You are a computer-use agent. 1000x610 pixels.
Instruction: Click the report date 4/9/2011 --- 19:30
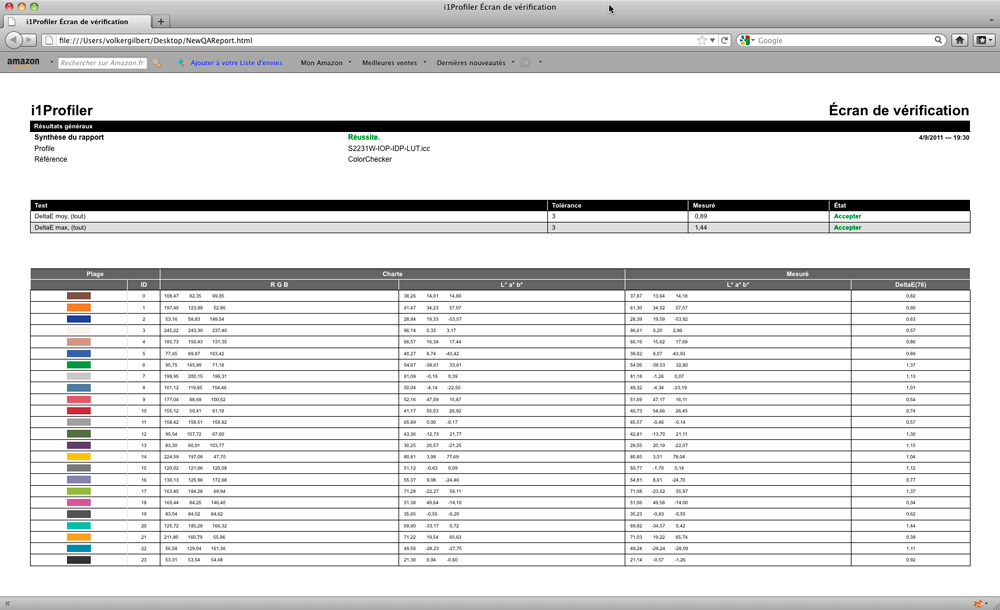[944, 137]
